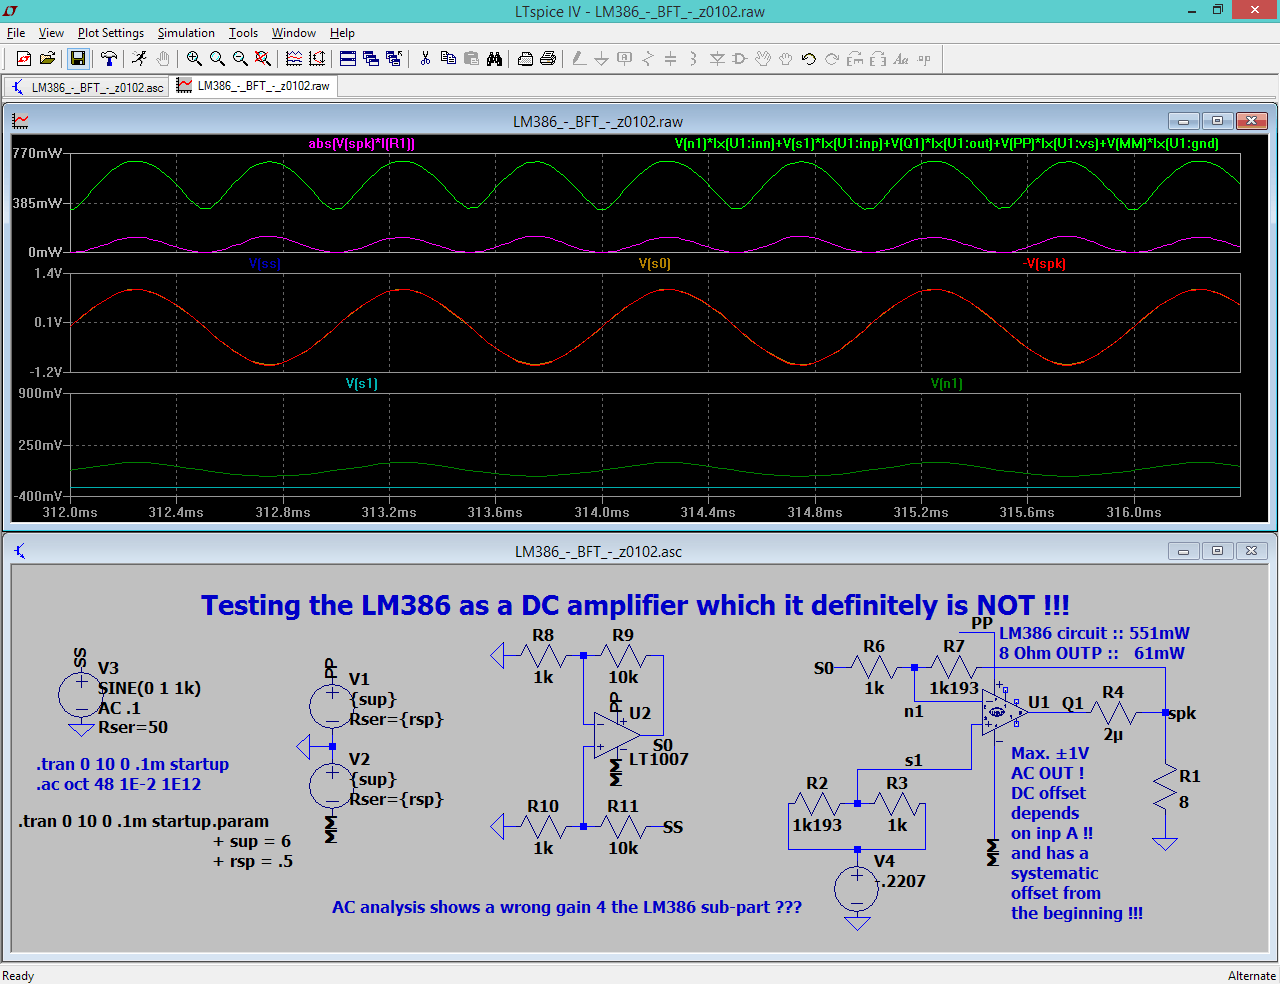Open the File menu
The width and height of the screenshot is (1280, 984).
pyautogui.click(x=16, y=33)
